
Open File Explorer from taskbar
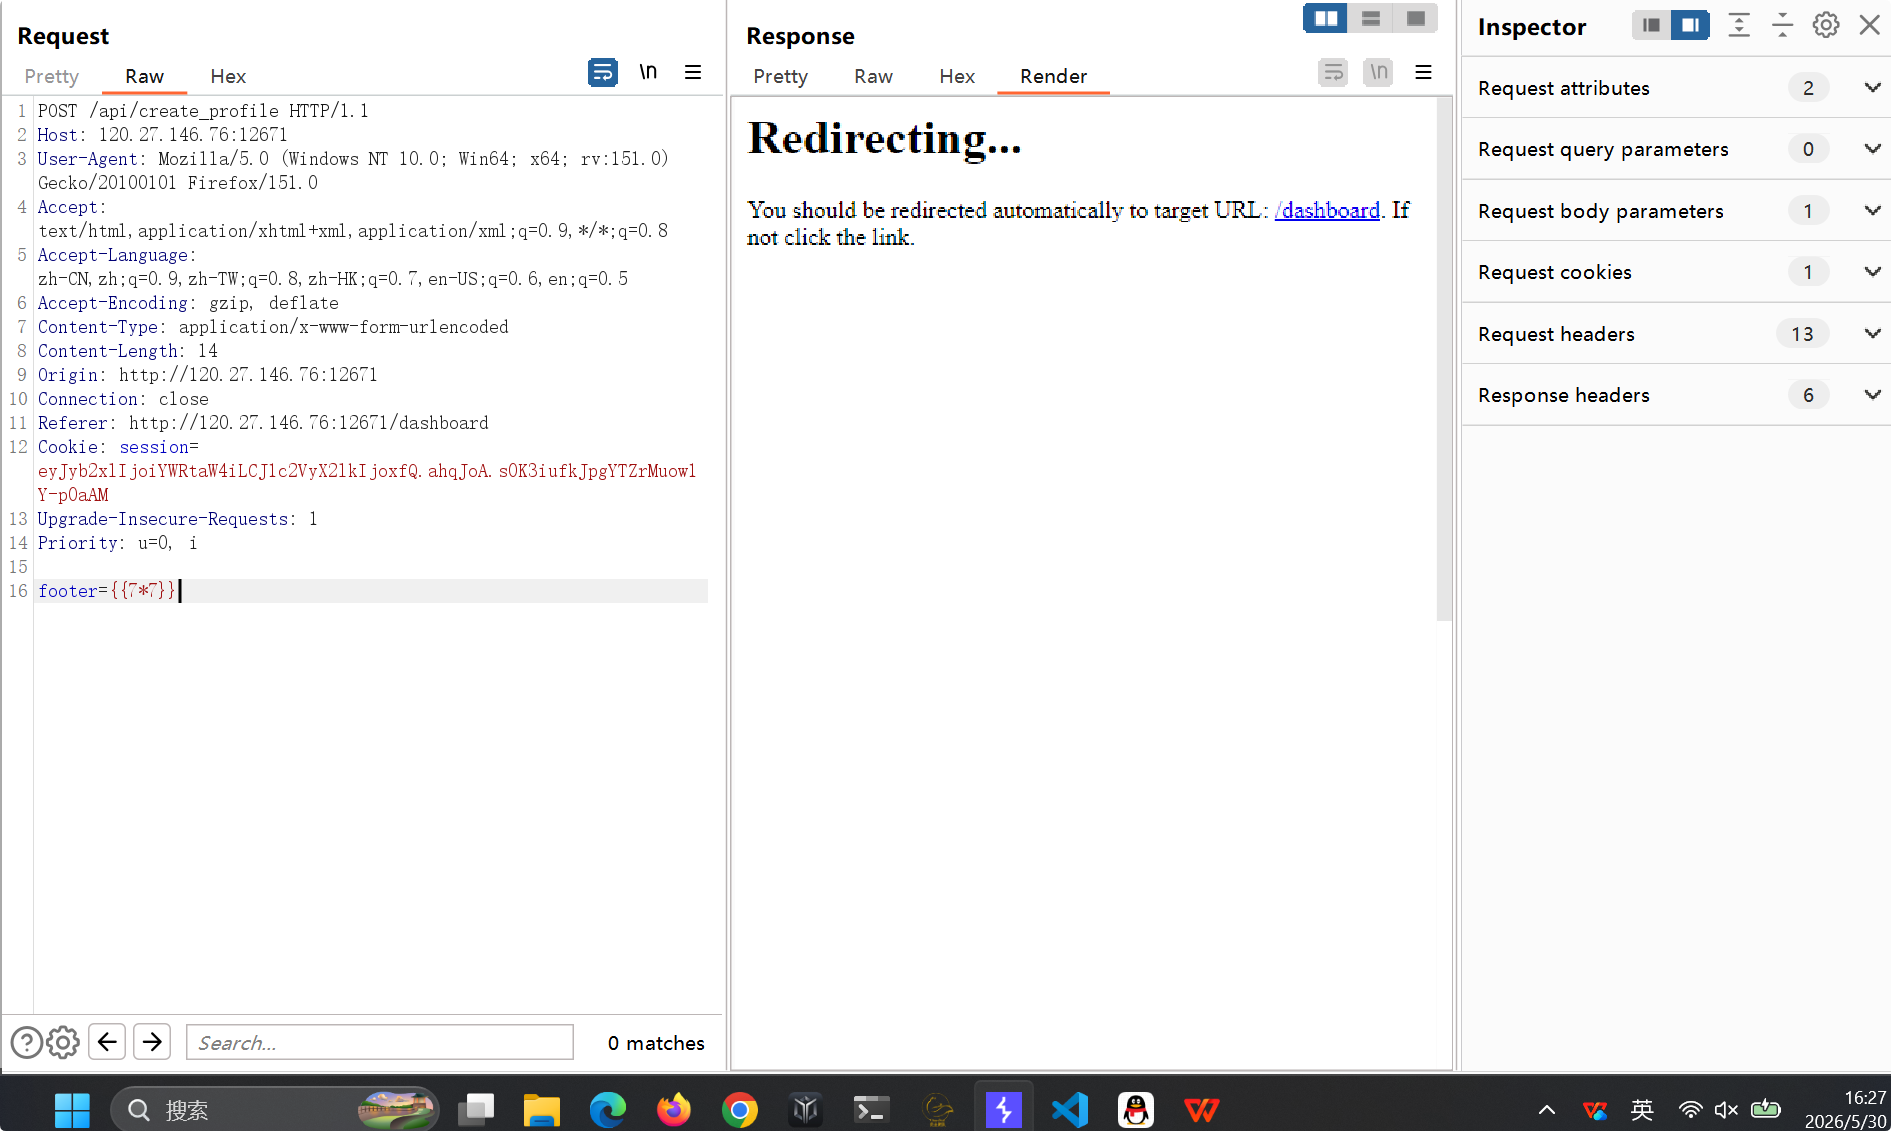(x=542, y=1109)
